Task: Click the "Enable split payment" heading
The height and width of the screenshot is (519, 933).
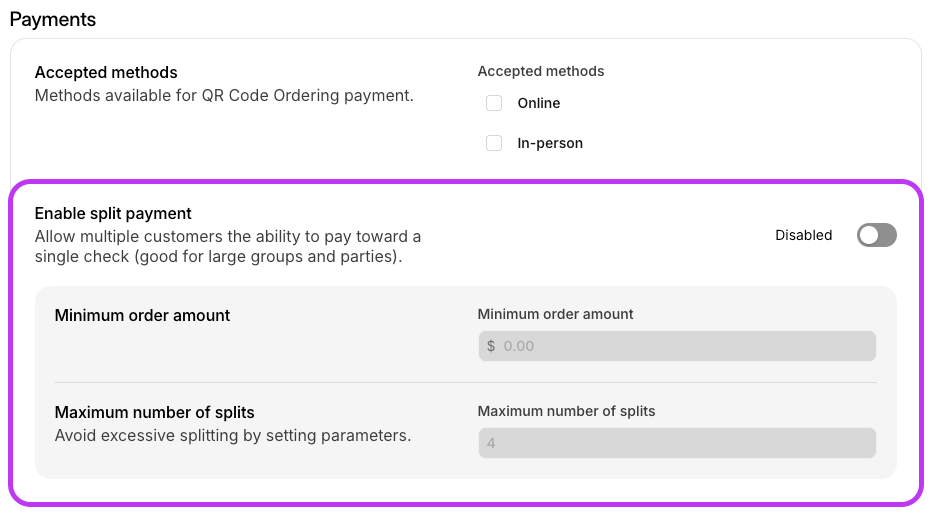Action: pyautogui.click(x=113, y=213)
